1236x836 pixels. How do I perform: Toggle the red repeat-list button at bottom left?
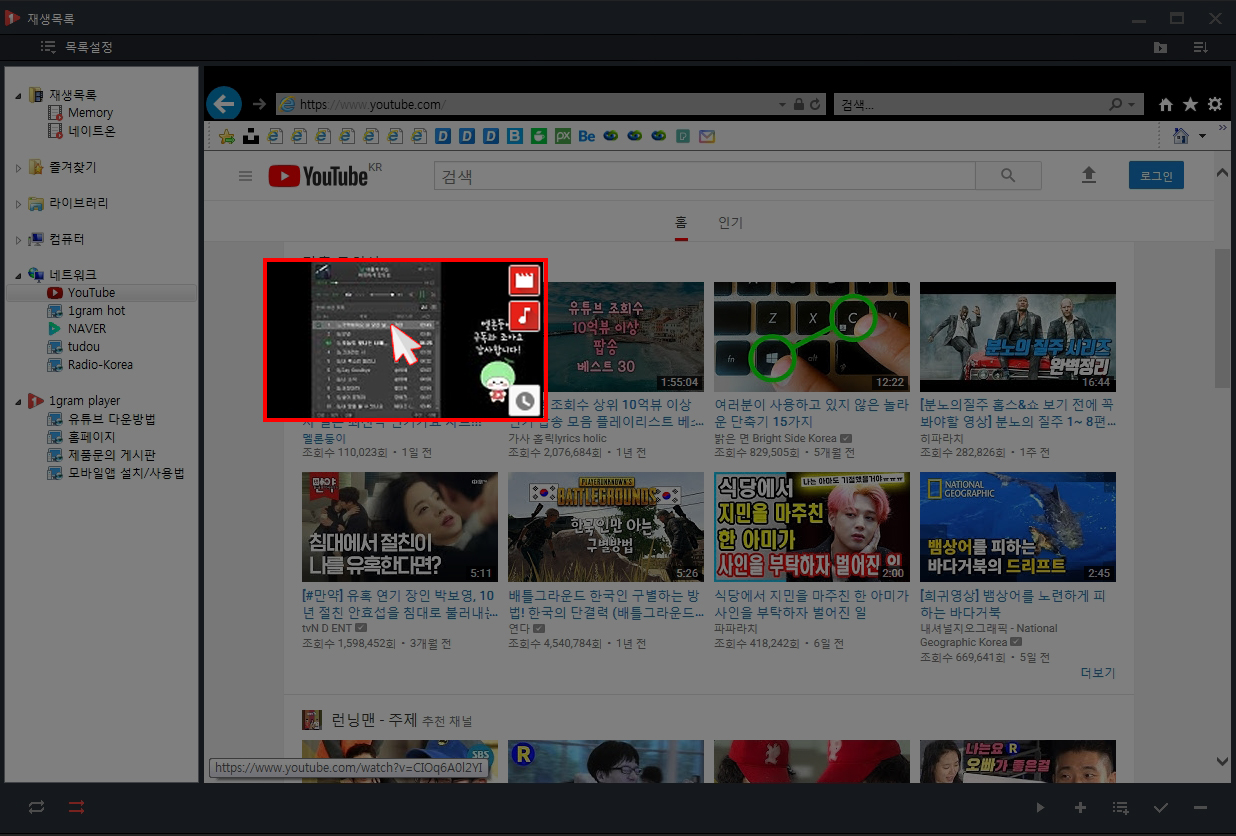77,807
